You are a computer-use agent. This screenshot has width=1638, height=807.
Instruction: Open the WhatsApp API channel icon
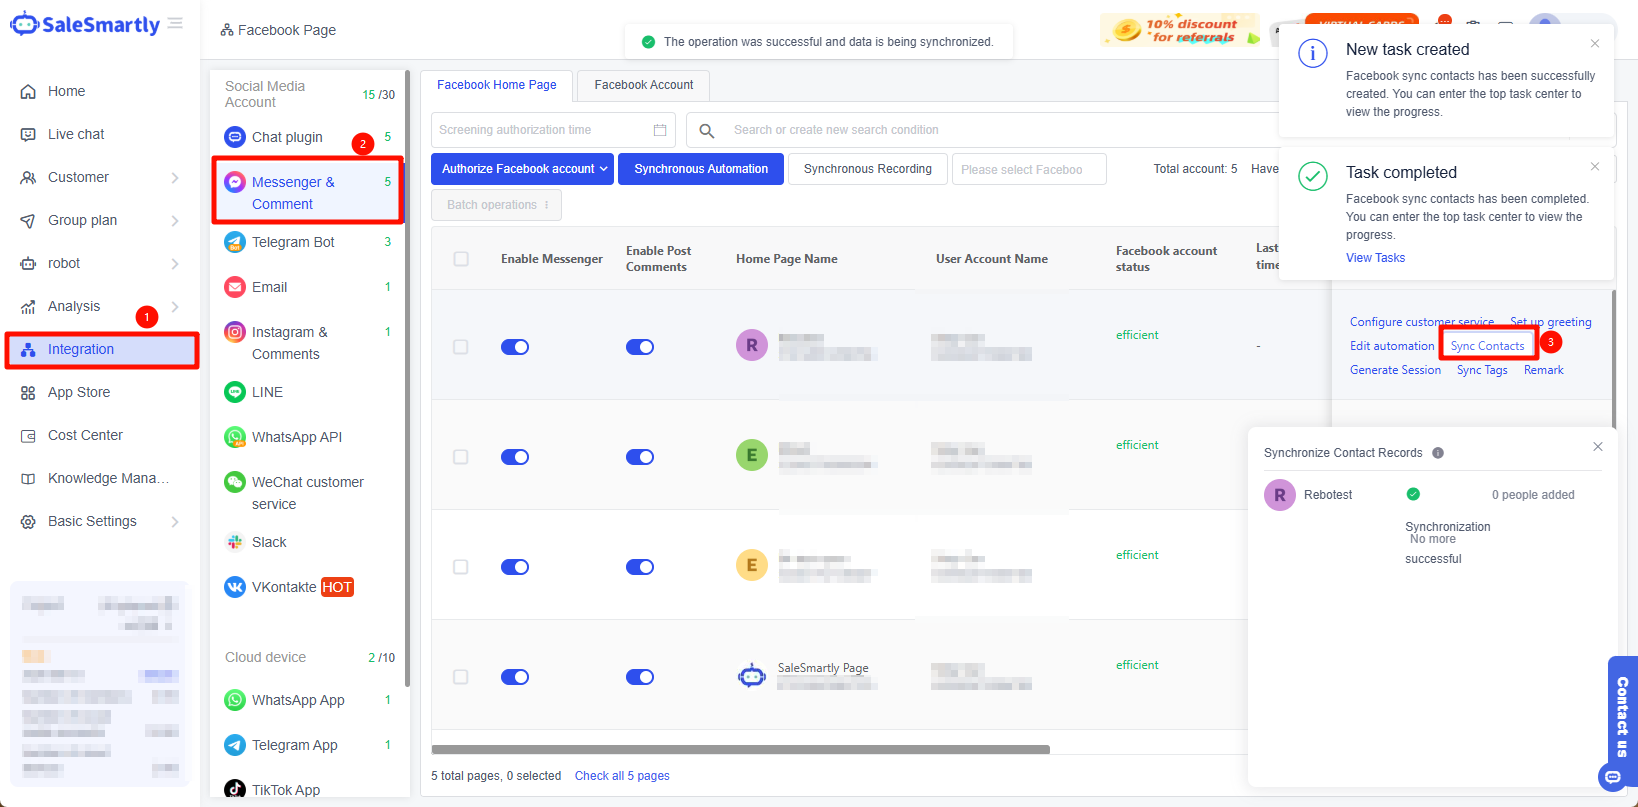pos(235,437)
